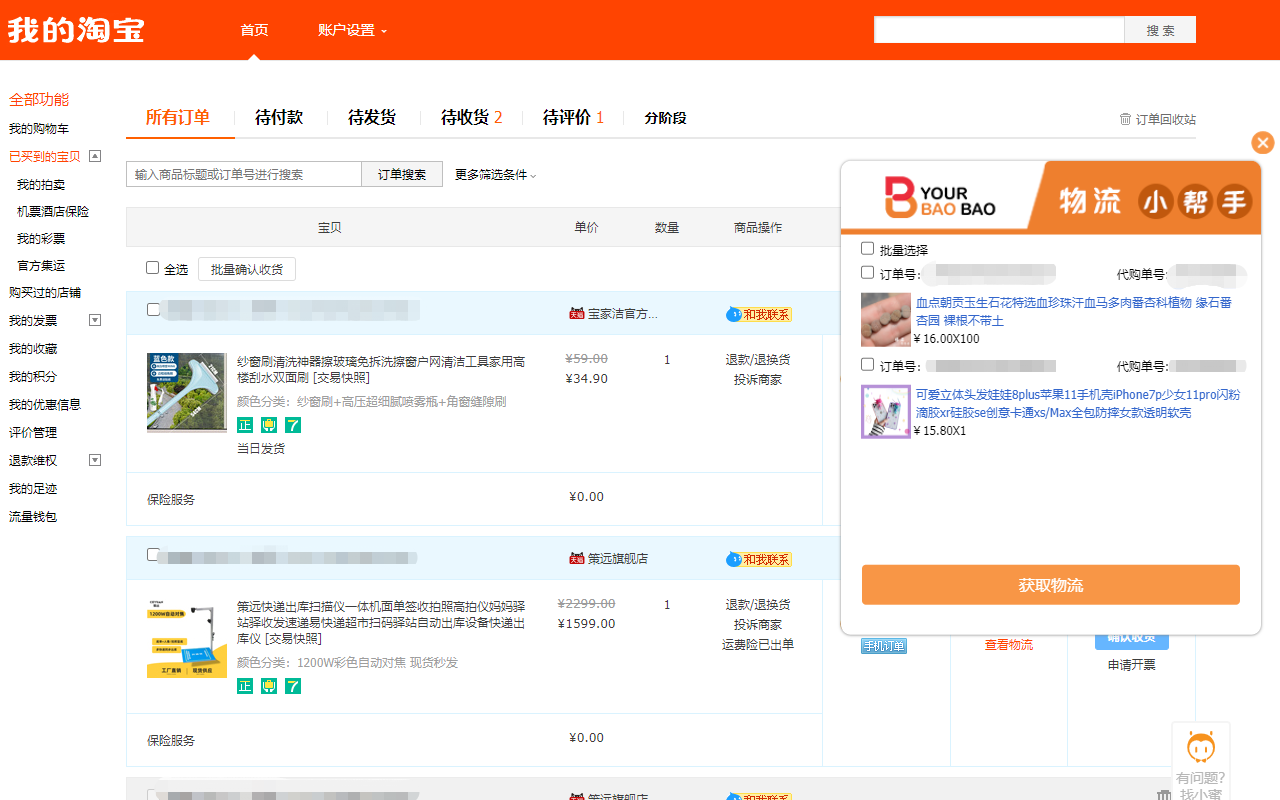
Task: Open the 账户设置 dropdown menu
Action: click(352, 30)
